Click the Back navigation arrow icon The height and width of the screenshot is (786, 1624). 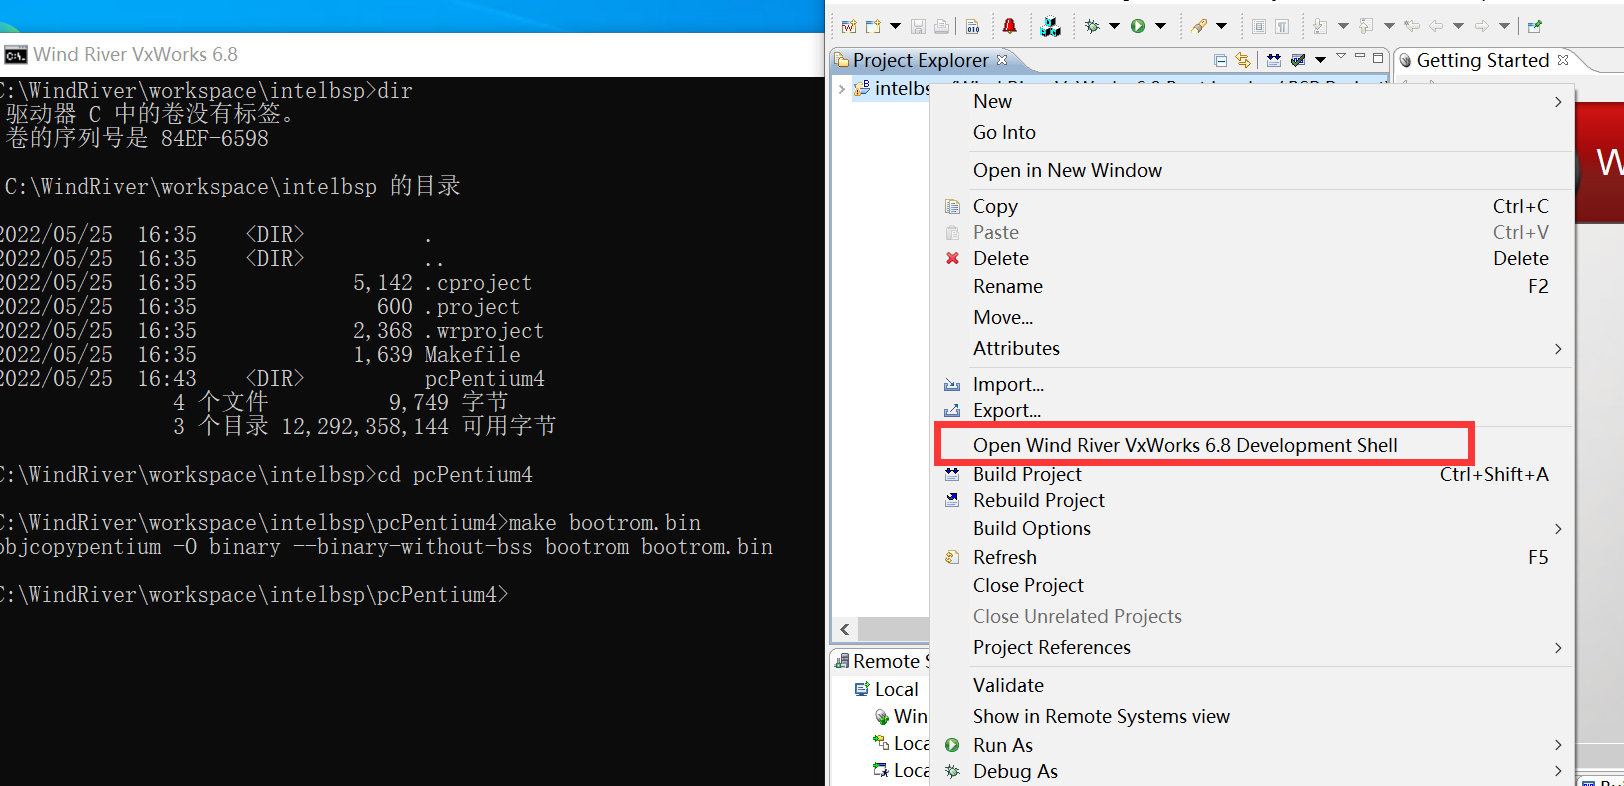(1436, 26)
